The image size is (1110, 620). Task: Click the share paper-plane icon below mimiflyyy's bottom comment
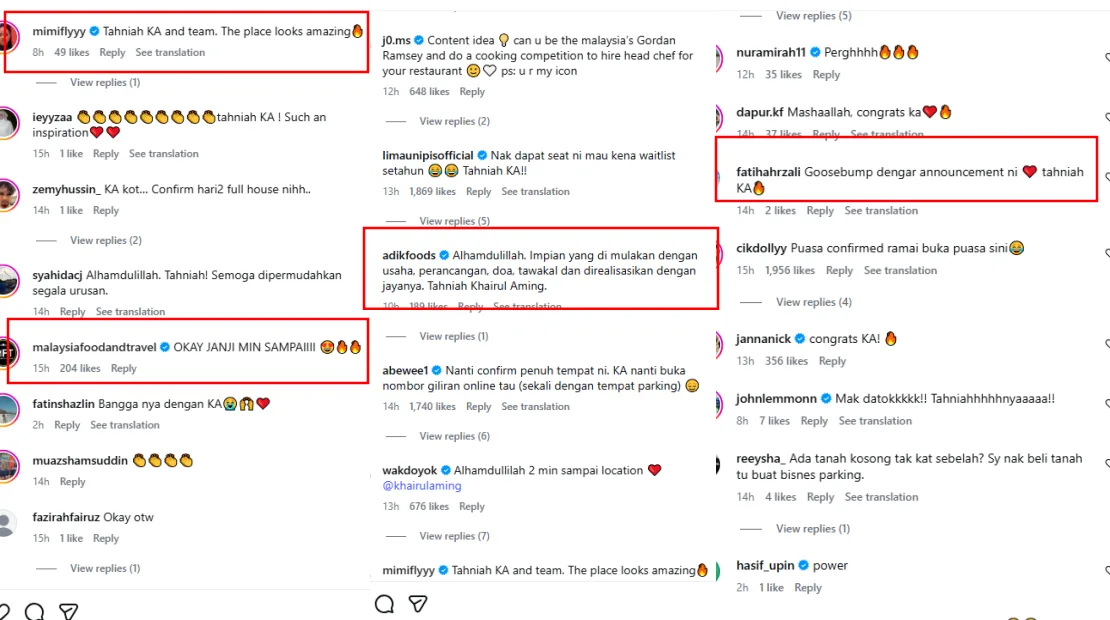419,604
